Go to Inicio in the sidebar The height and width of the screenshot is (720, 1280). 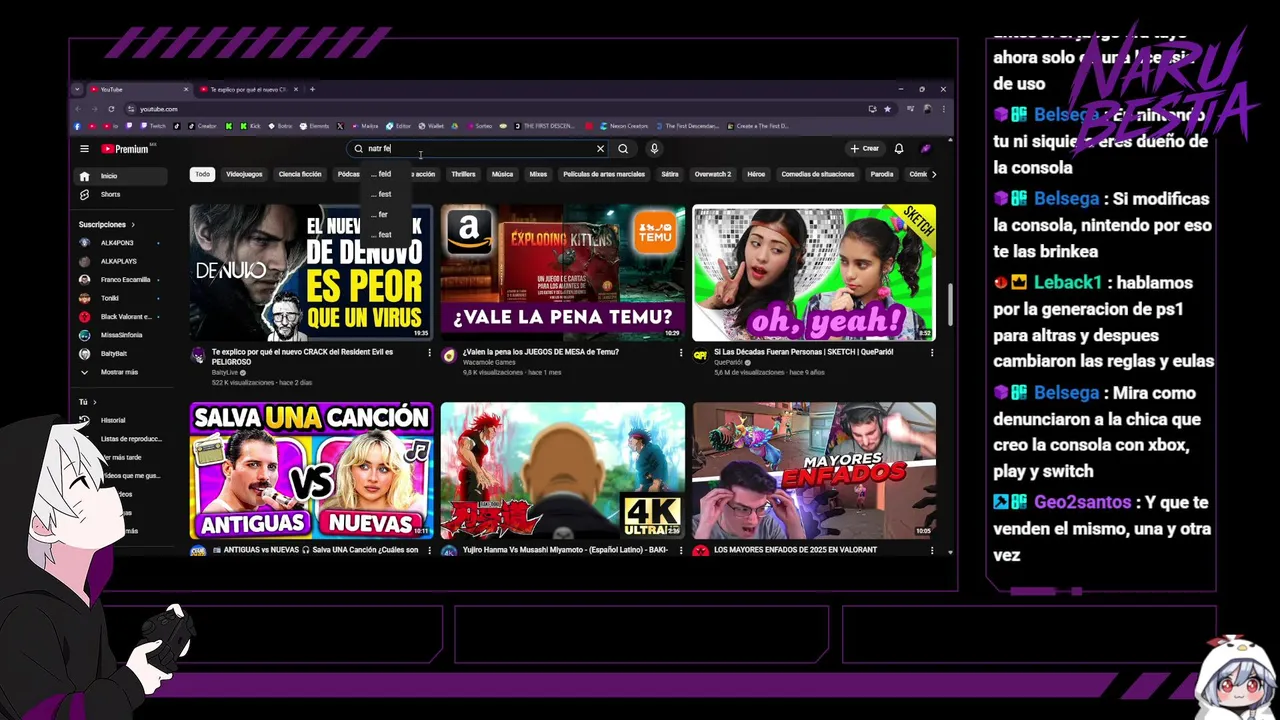pos(121,176)
